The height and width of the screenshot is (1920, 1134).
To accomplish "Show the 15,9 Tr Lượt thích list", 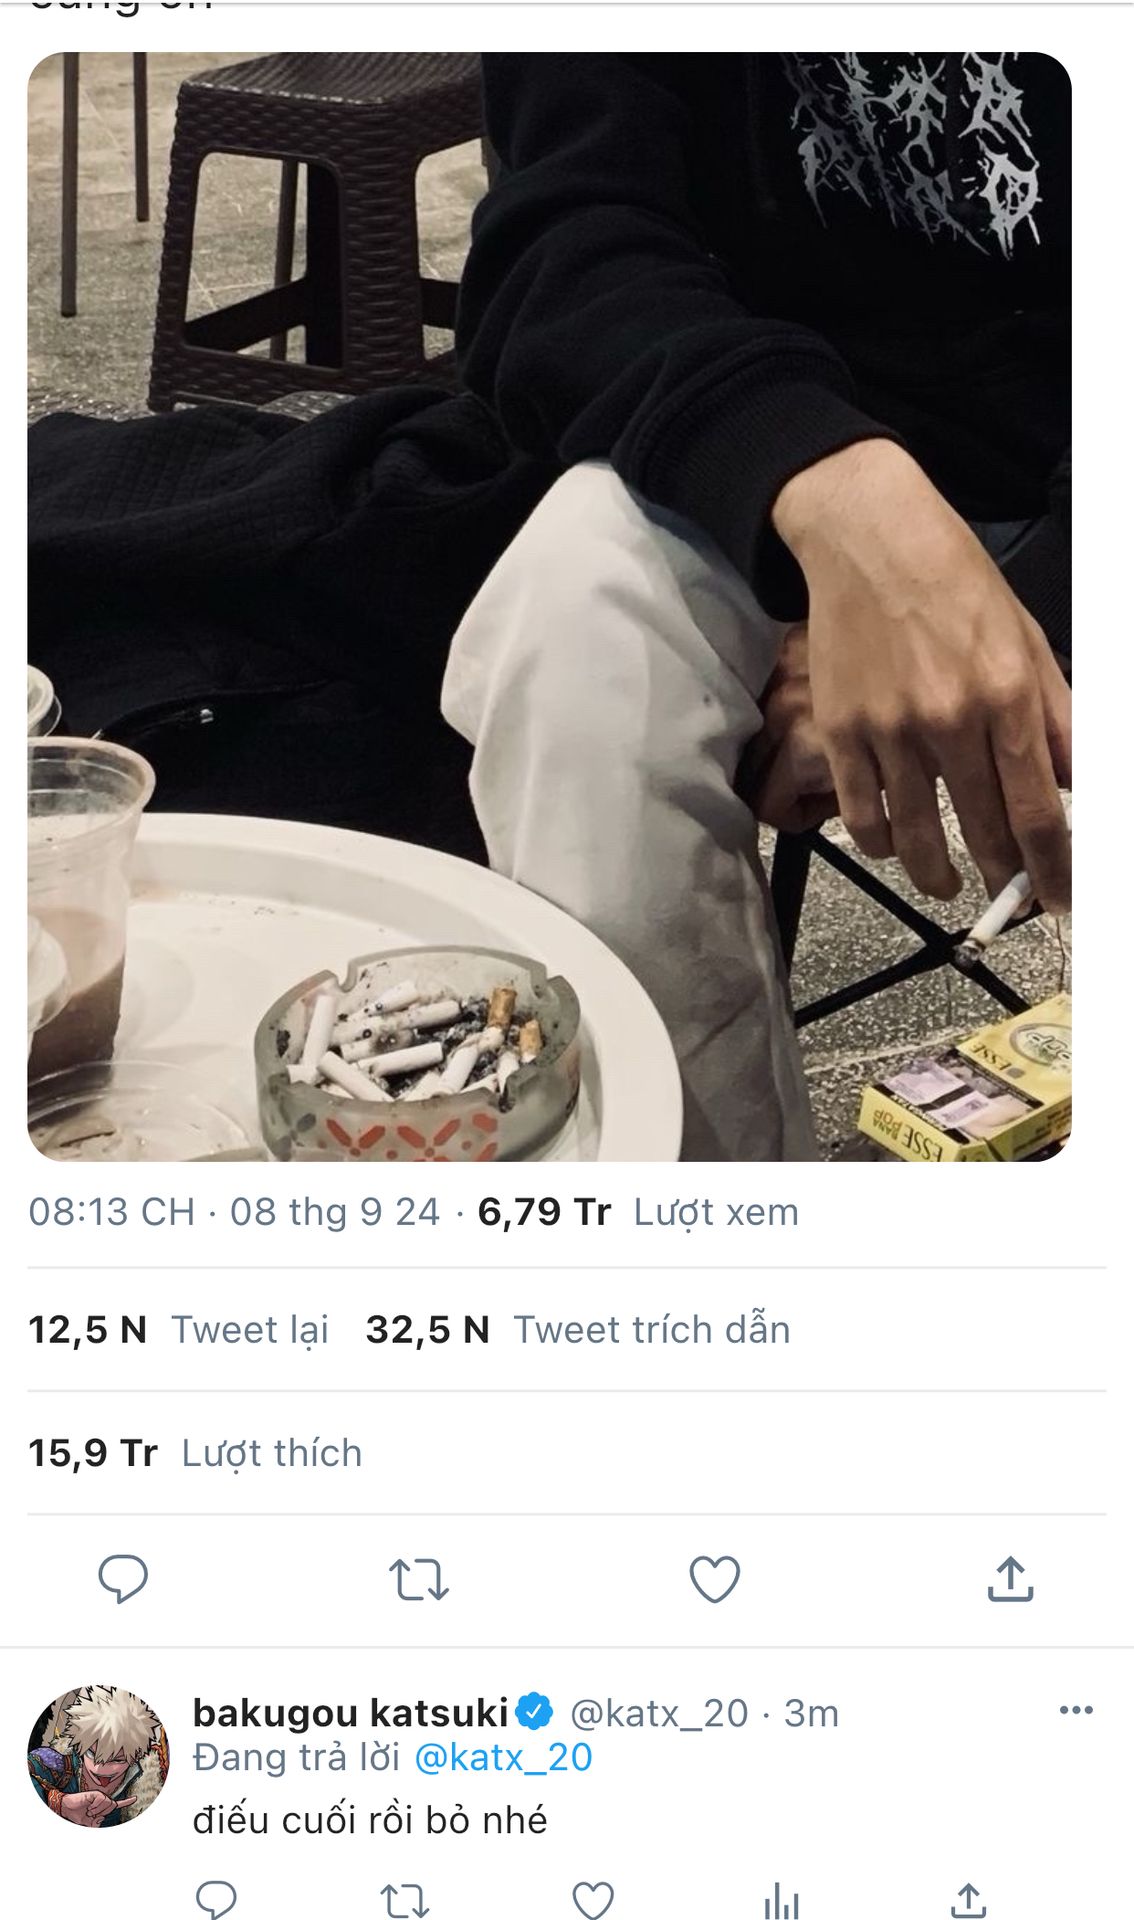I will click(195, 1453).
